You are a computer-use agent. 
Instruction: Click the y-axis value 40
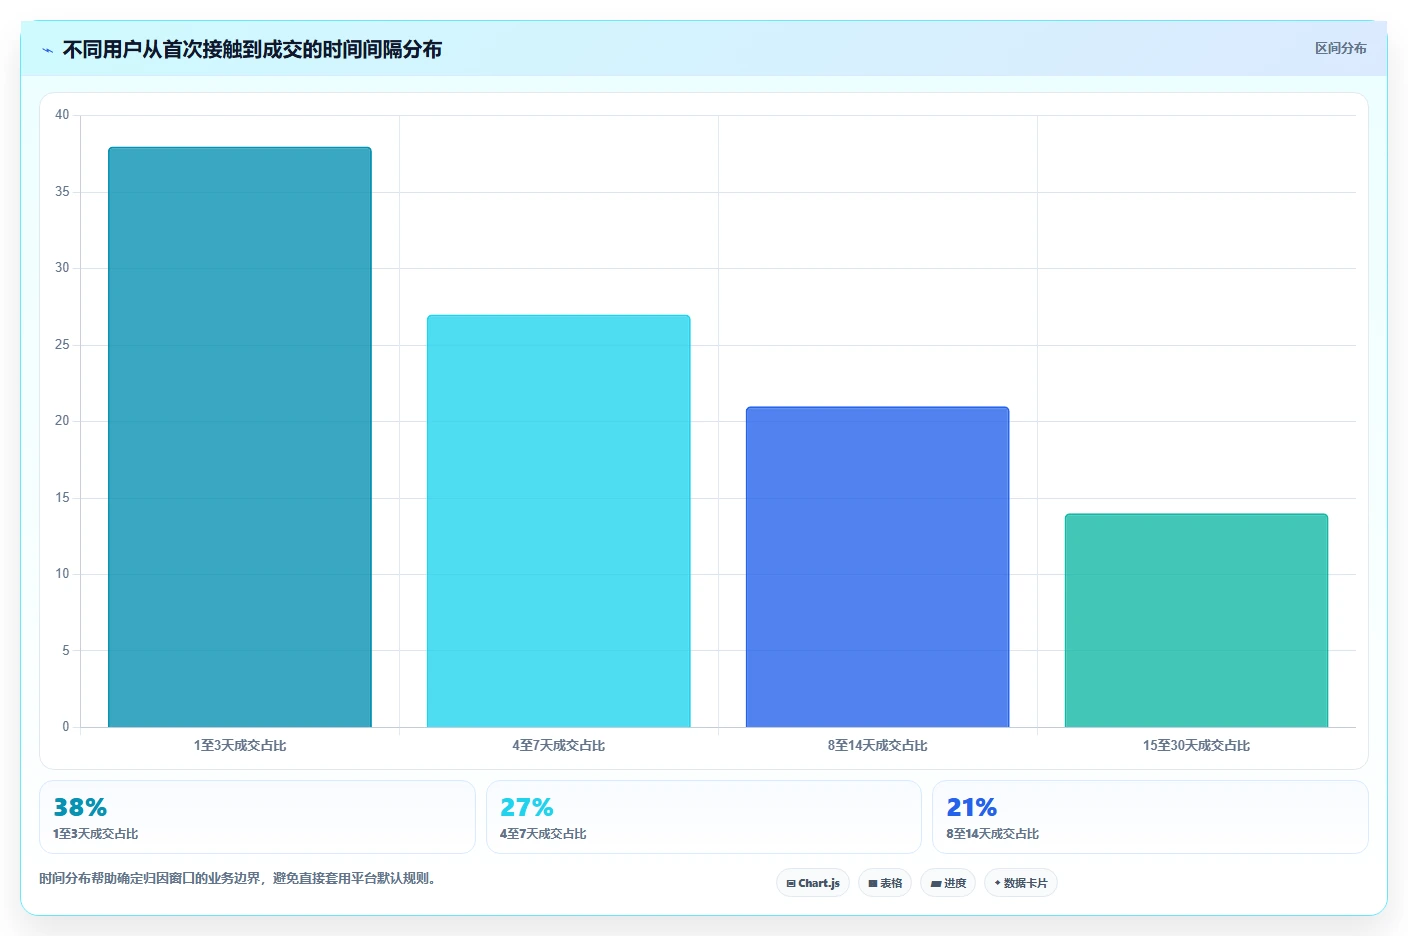[x=62, y=115]
